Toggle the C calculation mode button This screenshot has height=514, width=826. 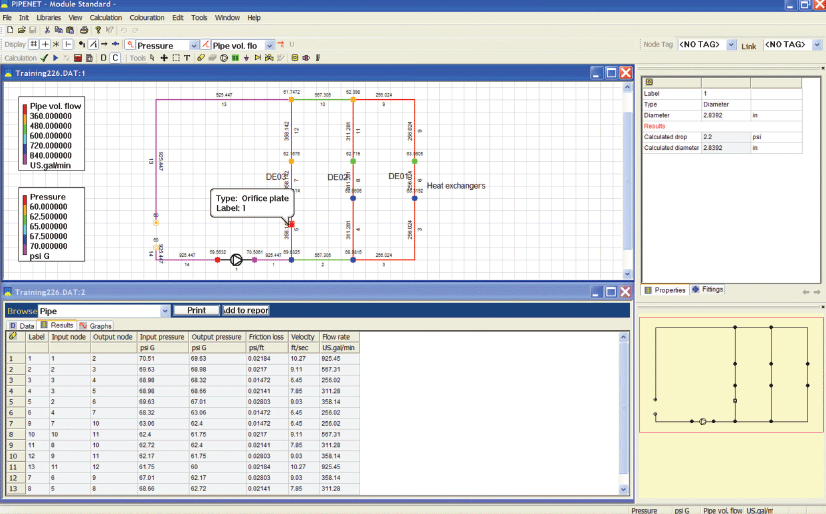(115, 58)
